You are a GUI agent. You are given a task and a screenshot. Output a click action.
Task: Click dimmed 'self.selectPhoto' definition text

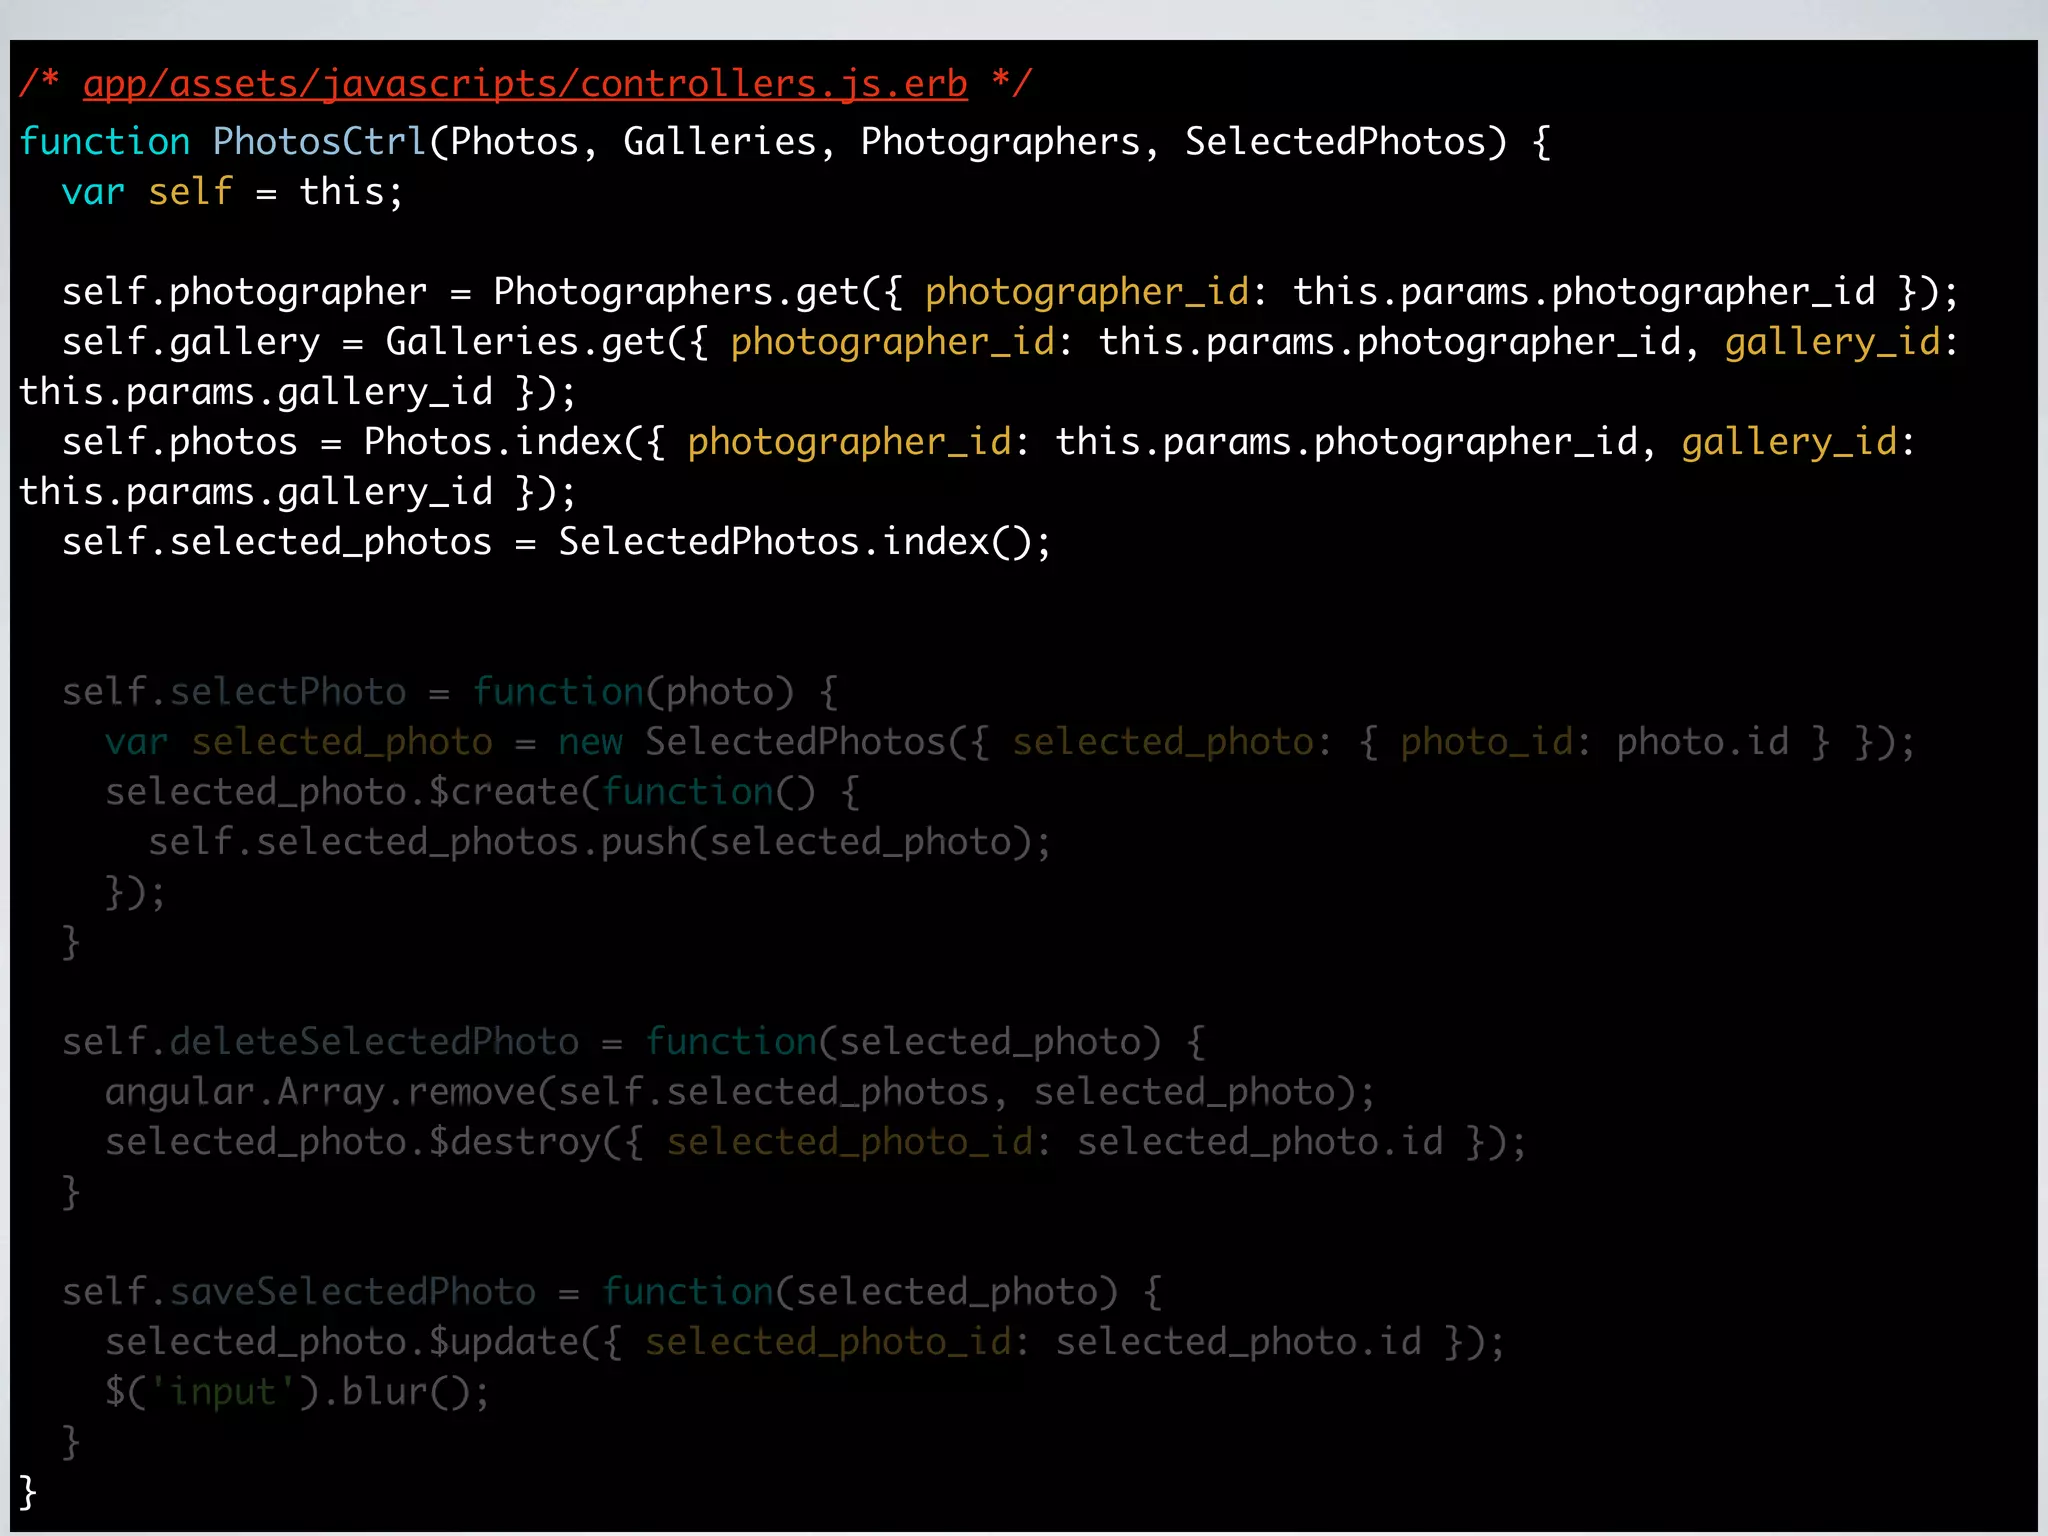coord(234,692)
